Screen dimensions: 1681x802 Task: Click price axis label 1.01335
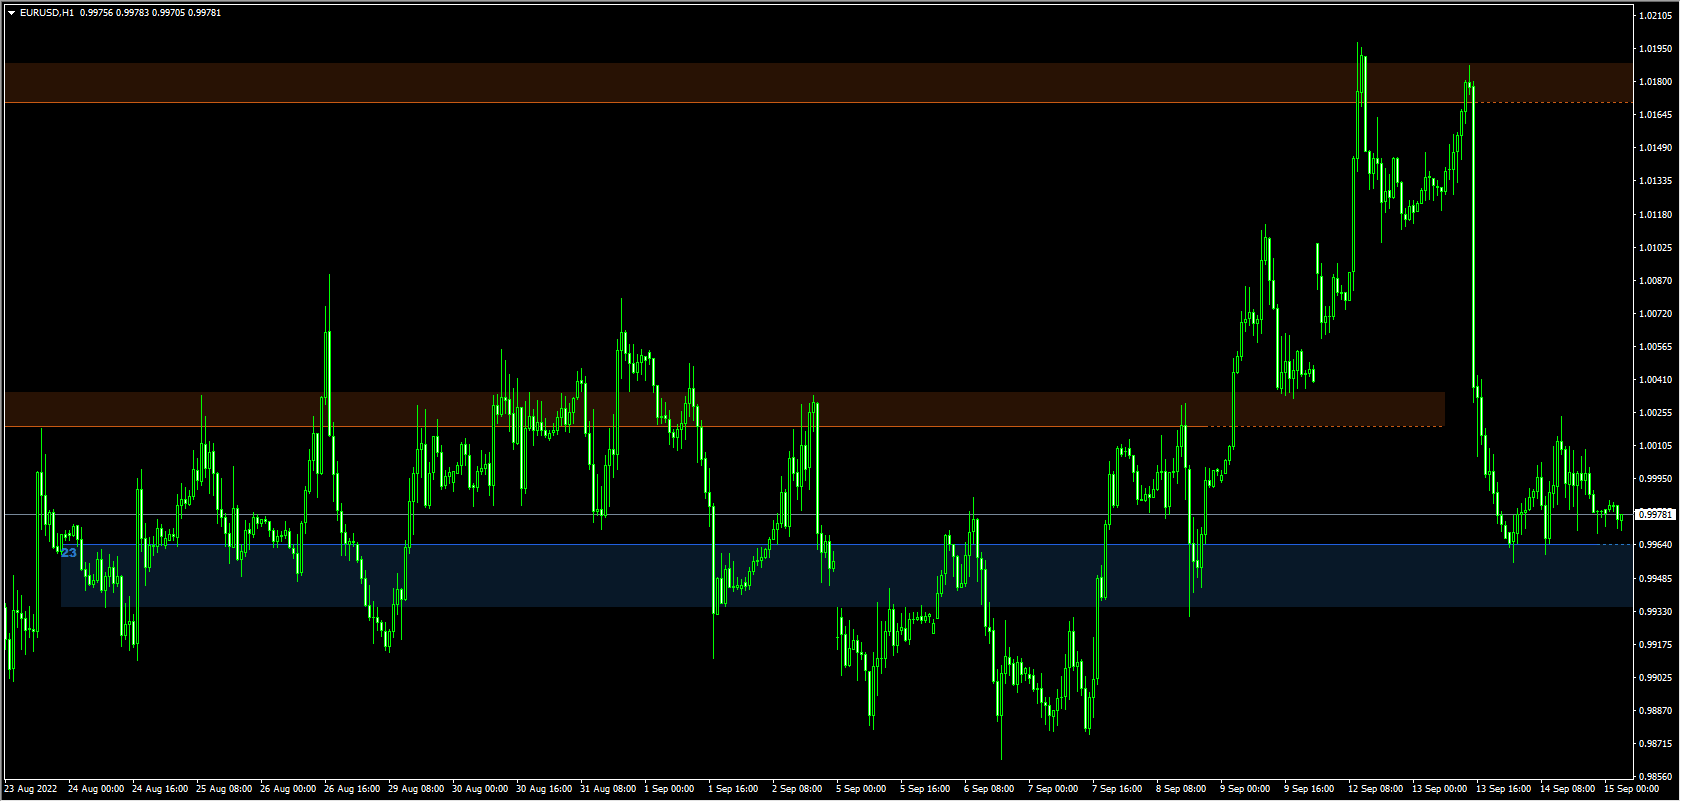tap(1656, 181)
